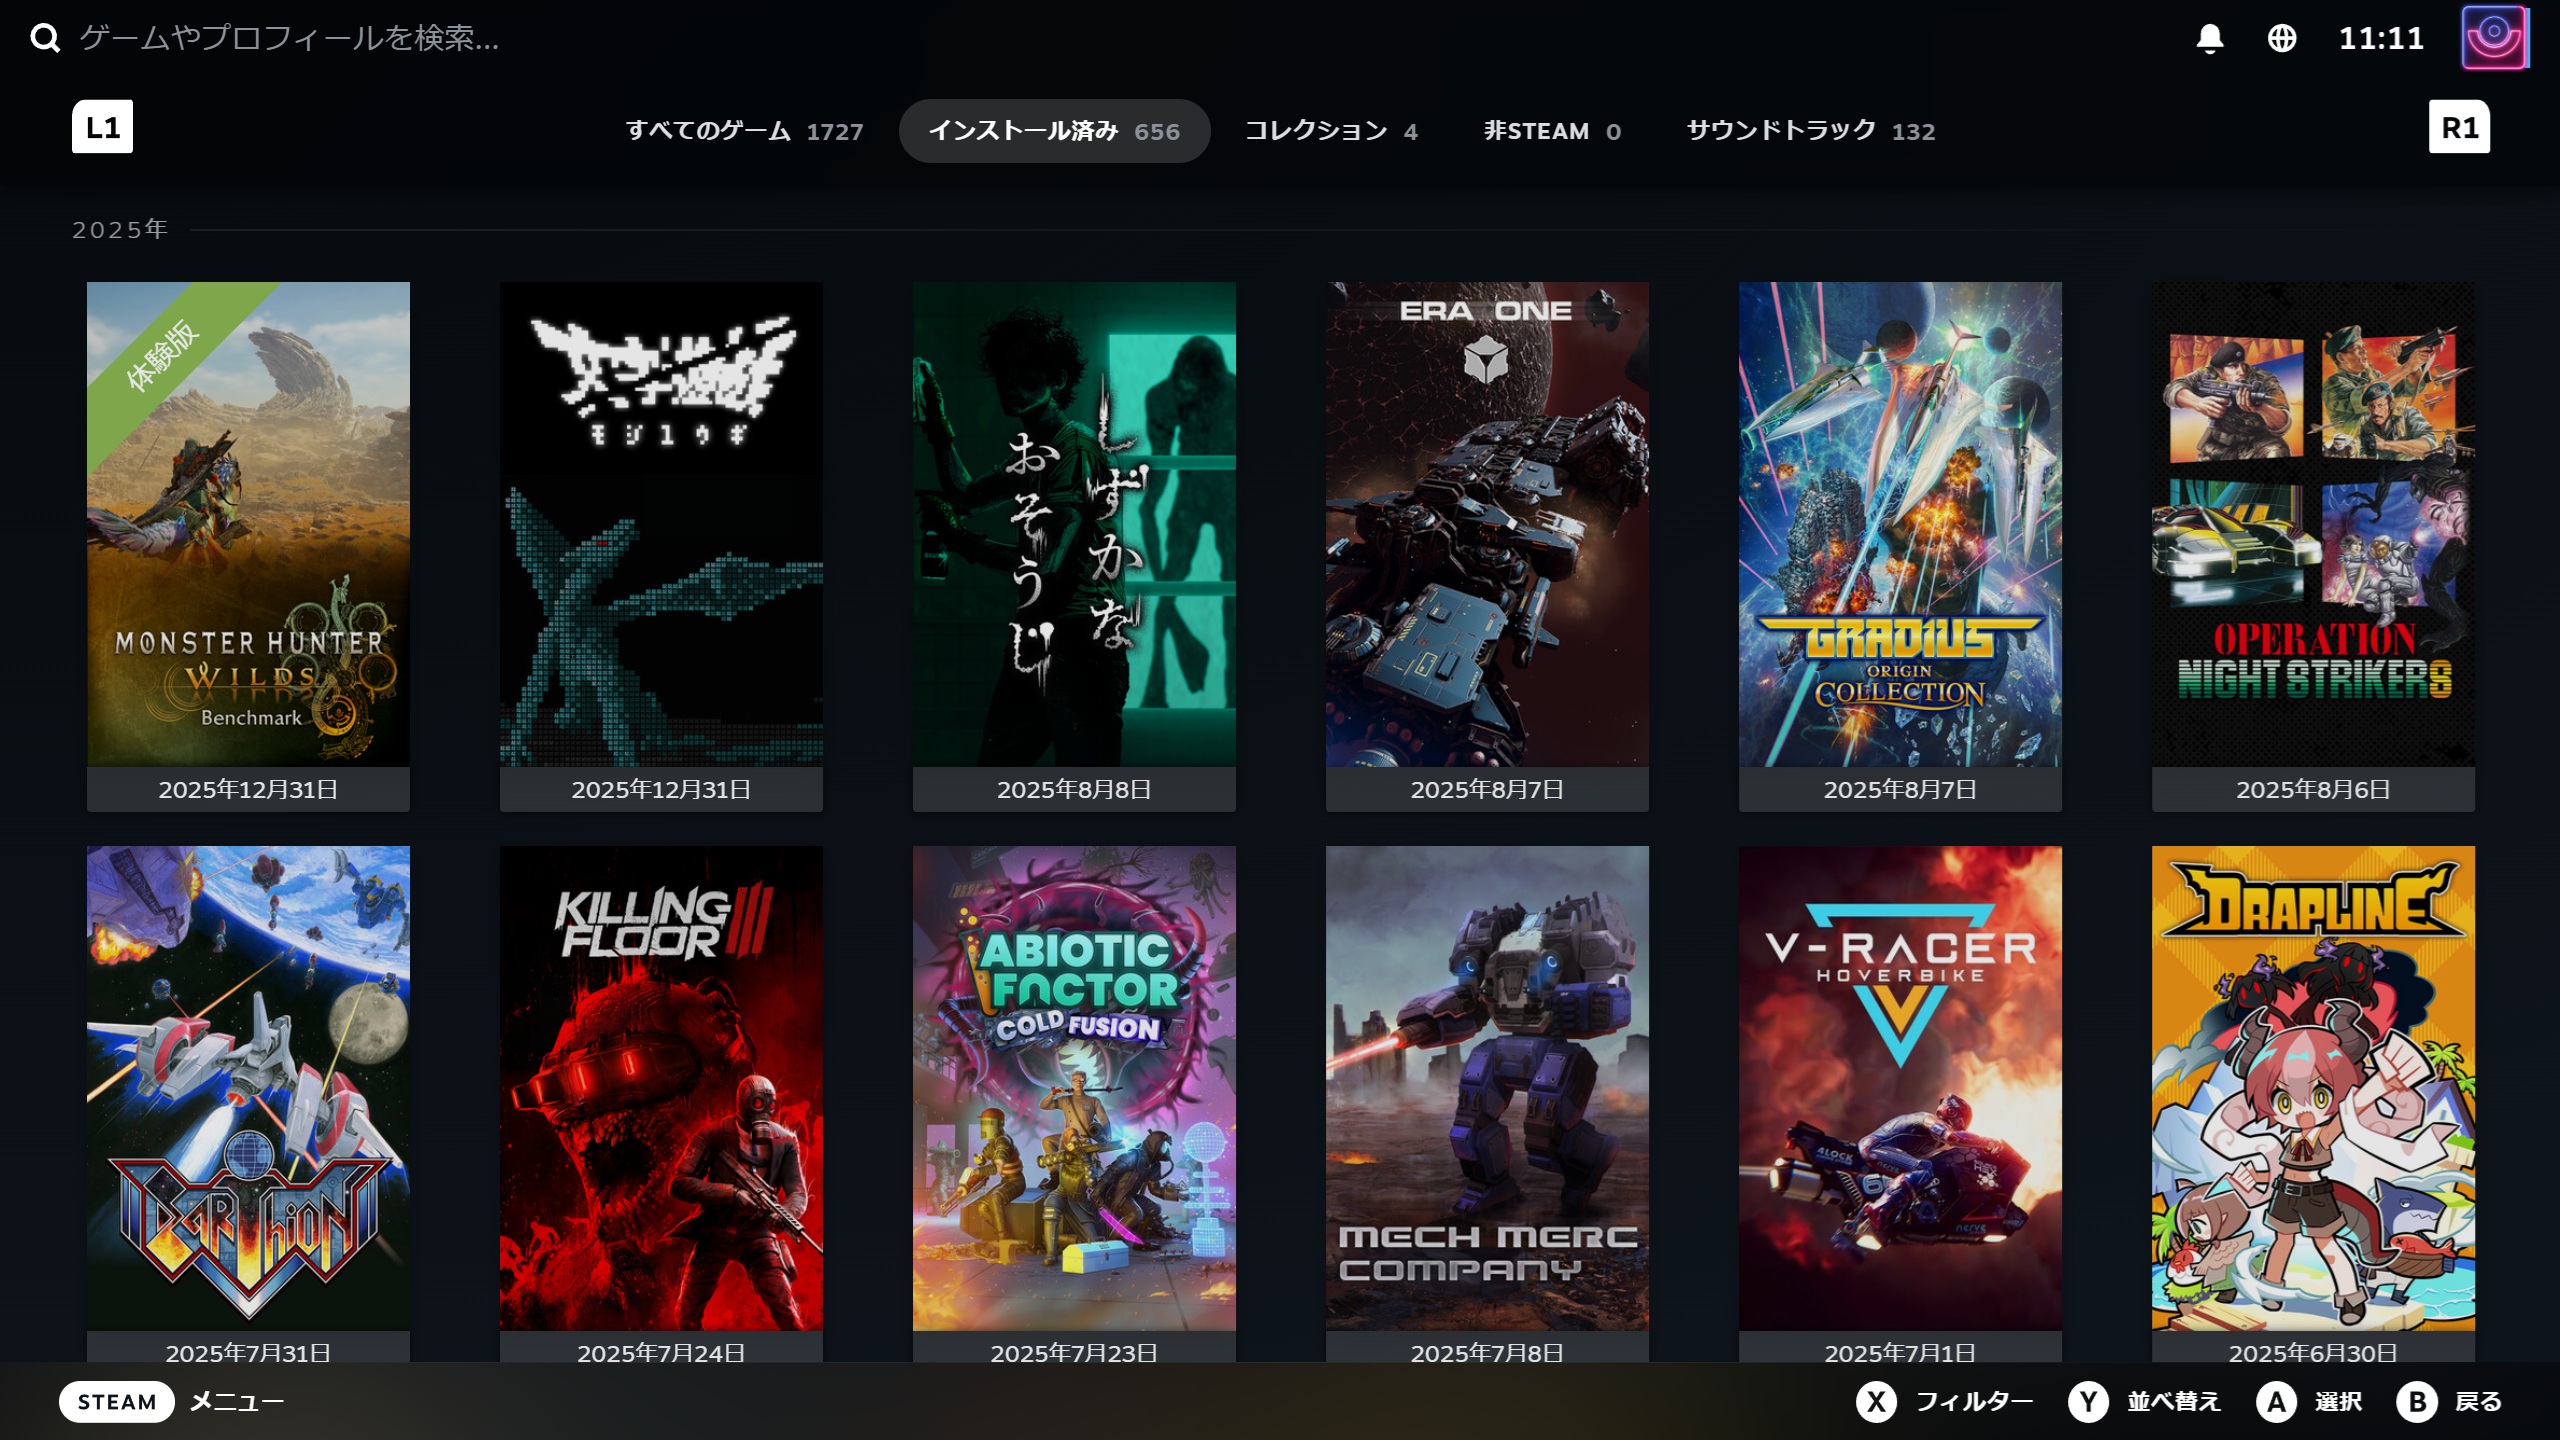Open the user profile avatar
Image resolution: width=2560 pixels, height=1440 pixels.
[2494, 38]
